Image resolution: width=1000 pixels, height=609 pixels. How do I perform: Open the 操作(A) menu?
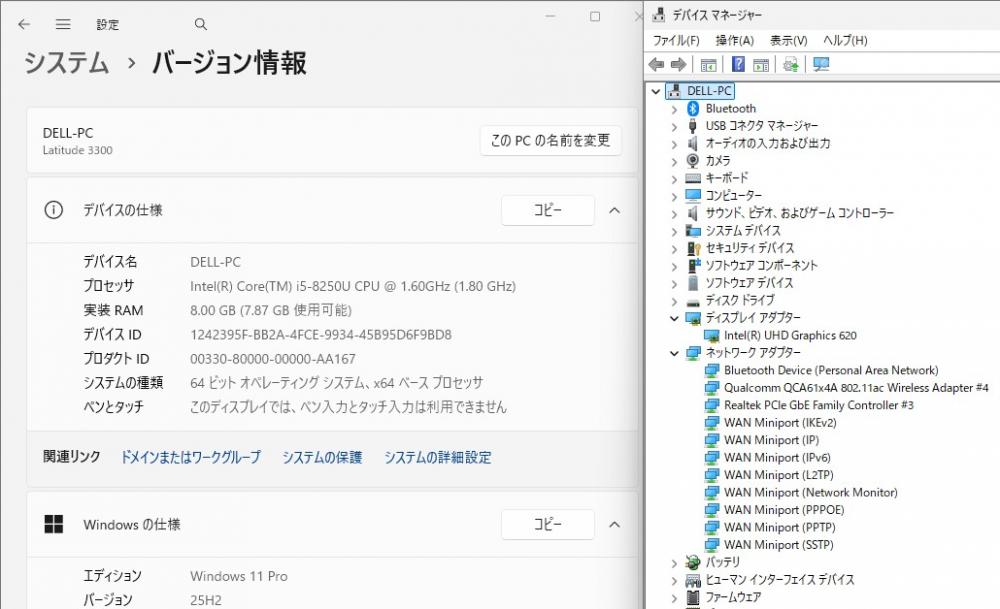(x=735, y=40)
